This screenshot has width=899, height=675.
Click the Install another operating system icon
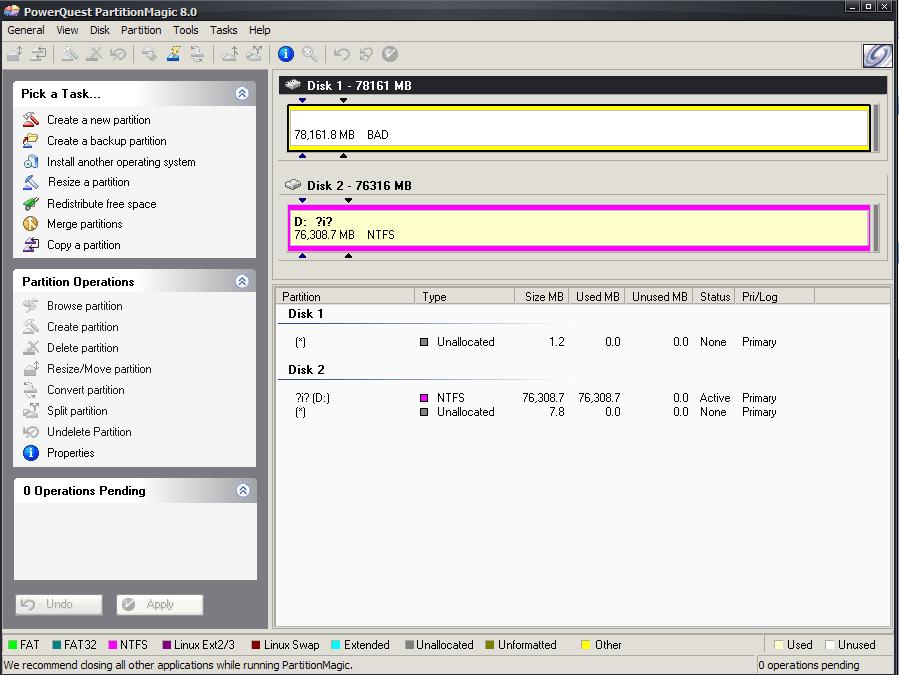[31, 162]
